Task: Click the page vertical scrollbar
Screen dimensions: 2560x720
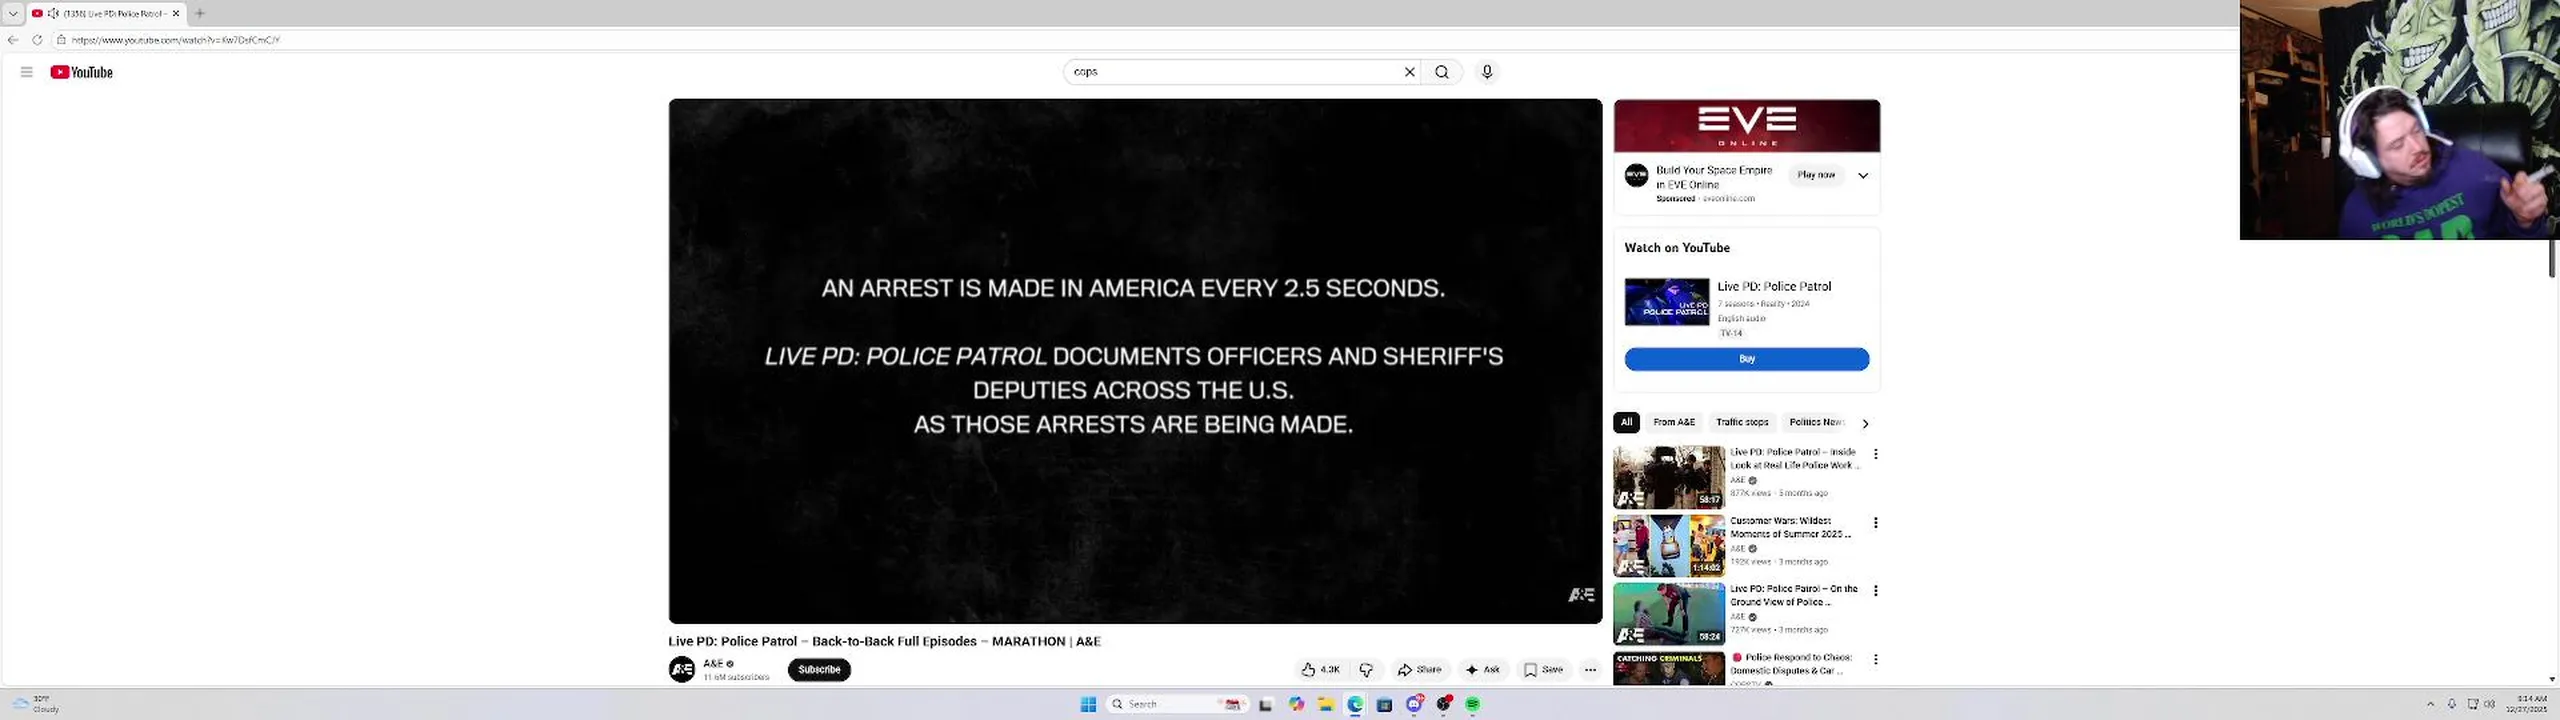Action: [2552, 259]
